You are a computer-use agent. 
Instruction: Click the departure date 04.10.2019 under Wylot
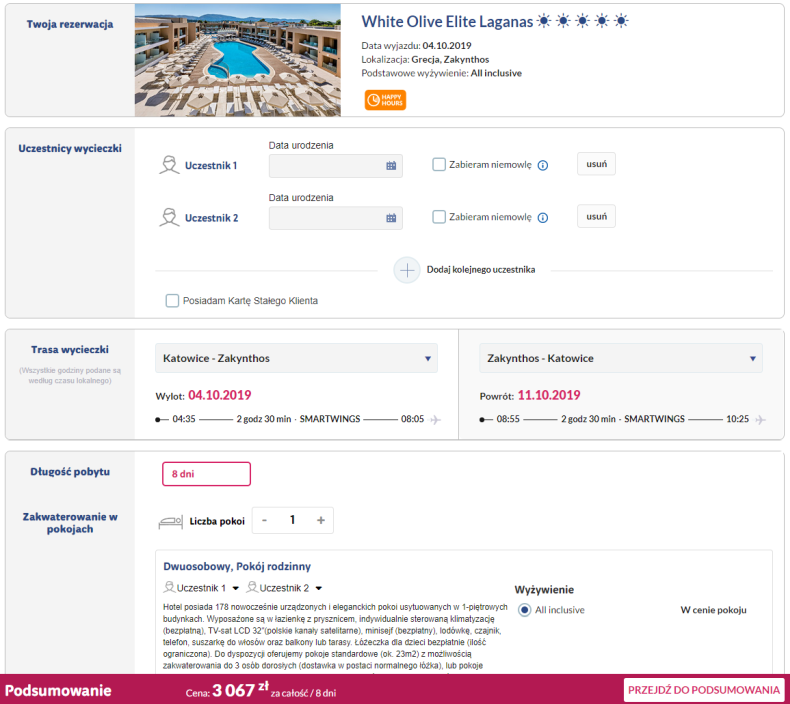(x=220, y=396)
